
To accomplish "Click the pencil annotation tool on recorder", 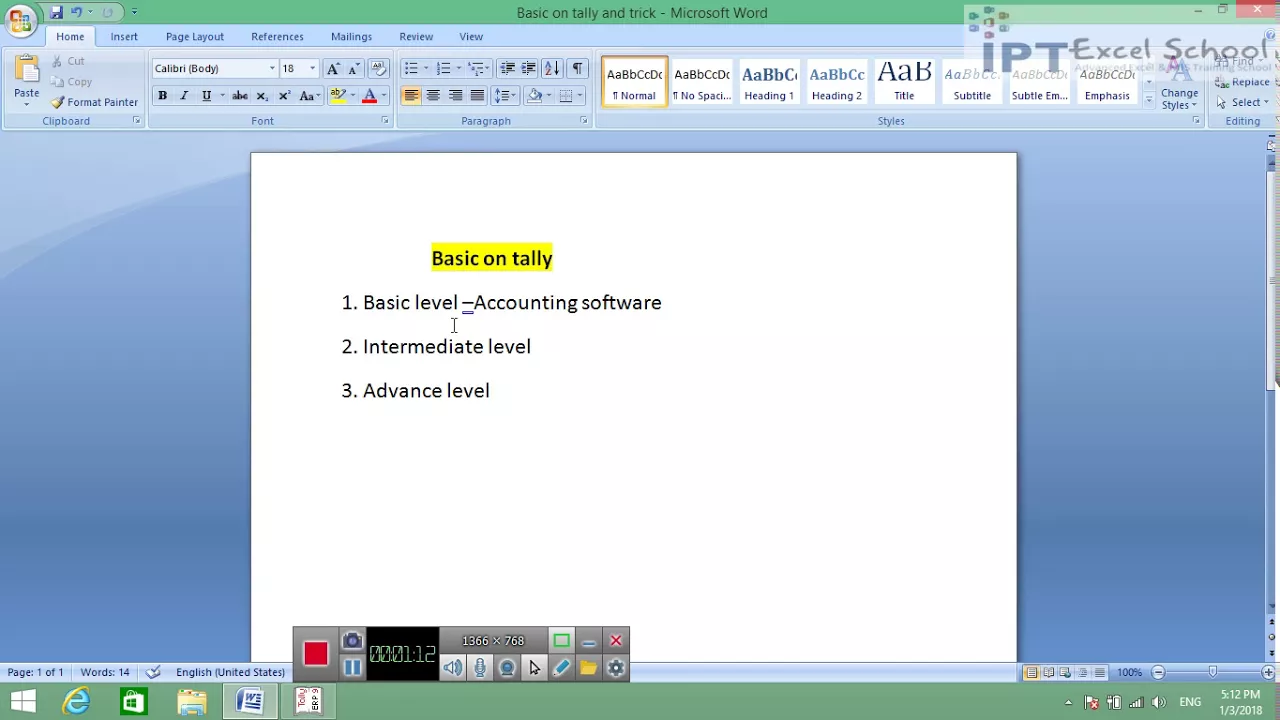I will [x=561, y=668].
